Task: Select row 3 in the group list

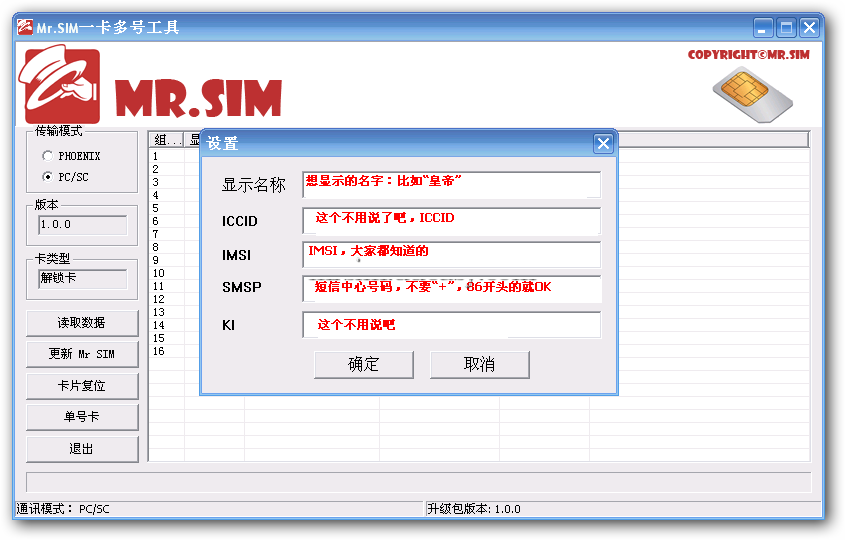Action: 155,182
